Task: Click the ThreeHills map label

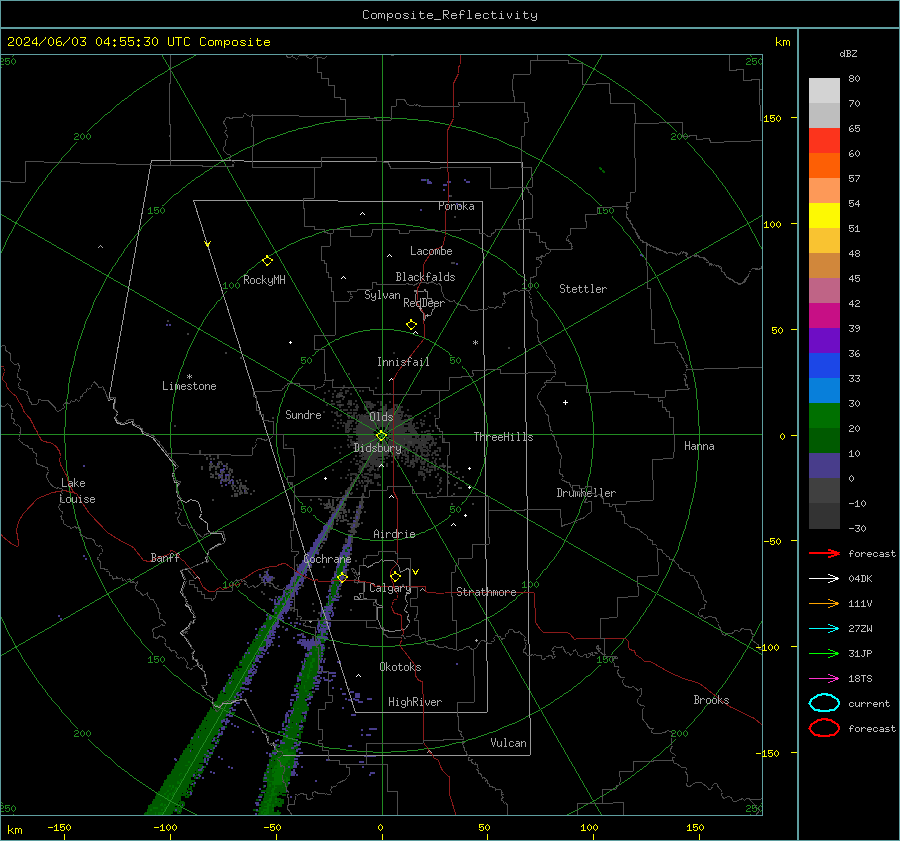Action: (x=503, y=437)
